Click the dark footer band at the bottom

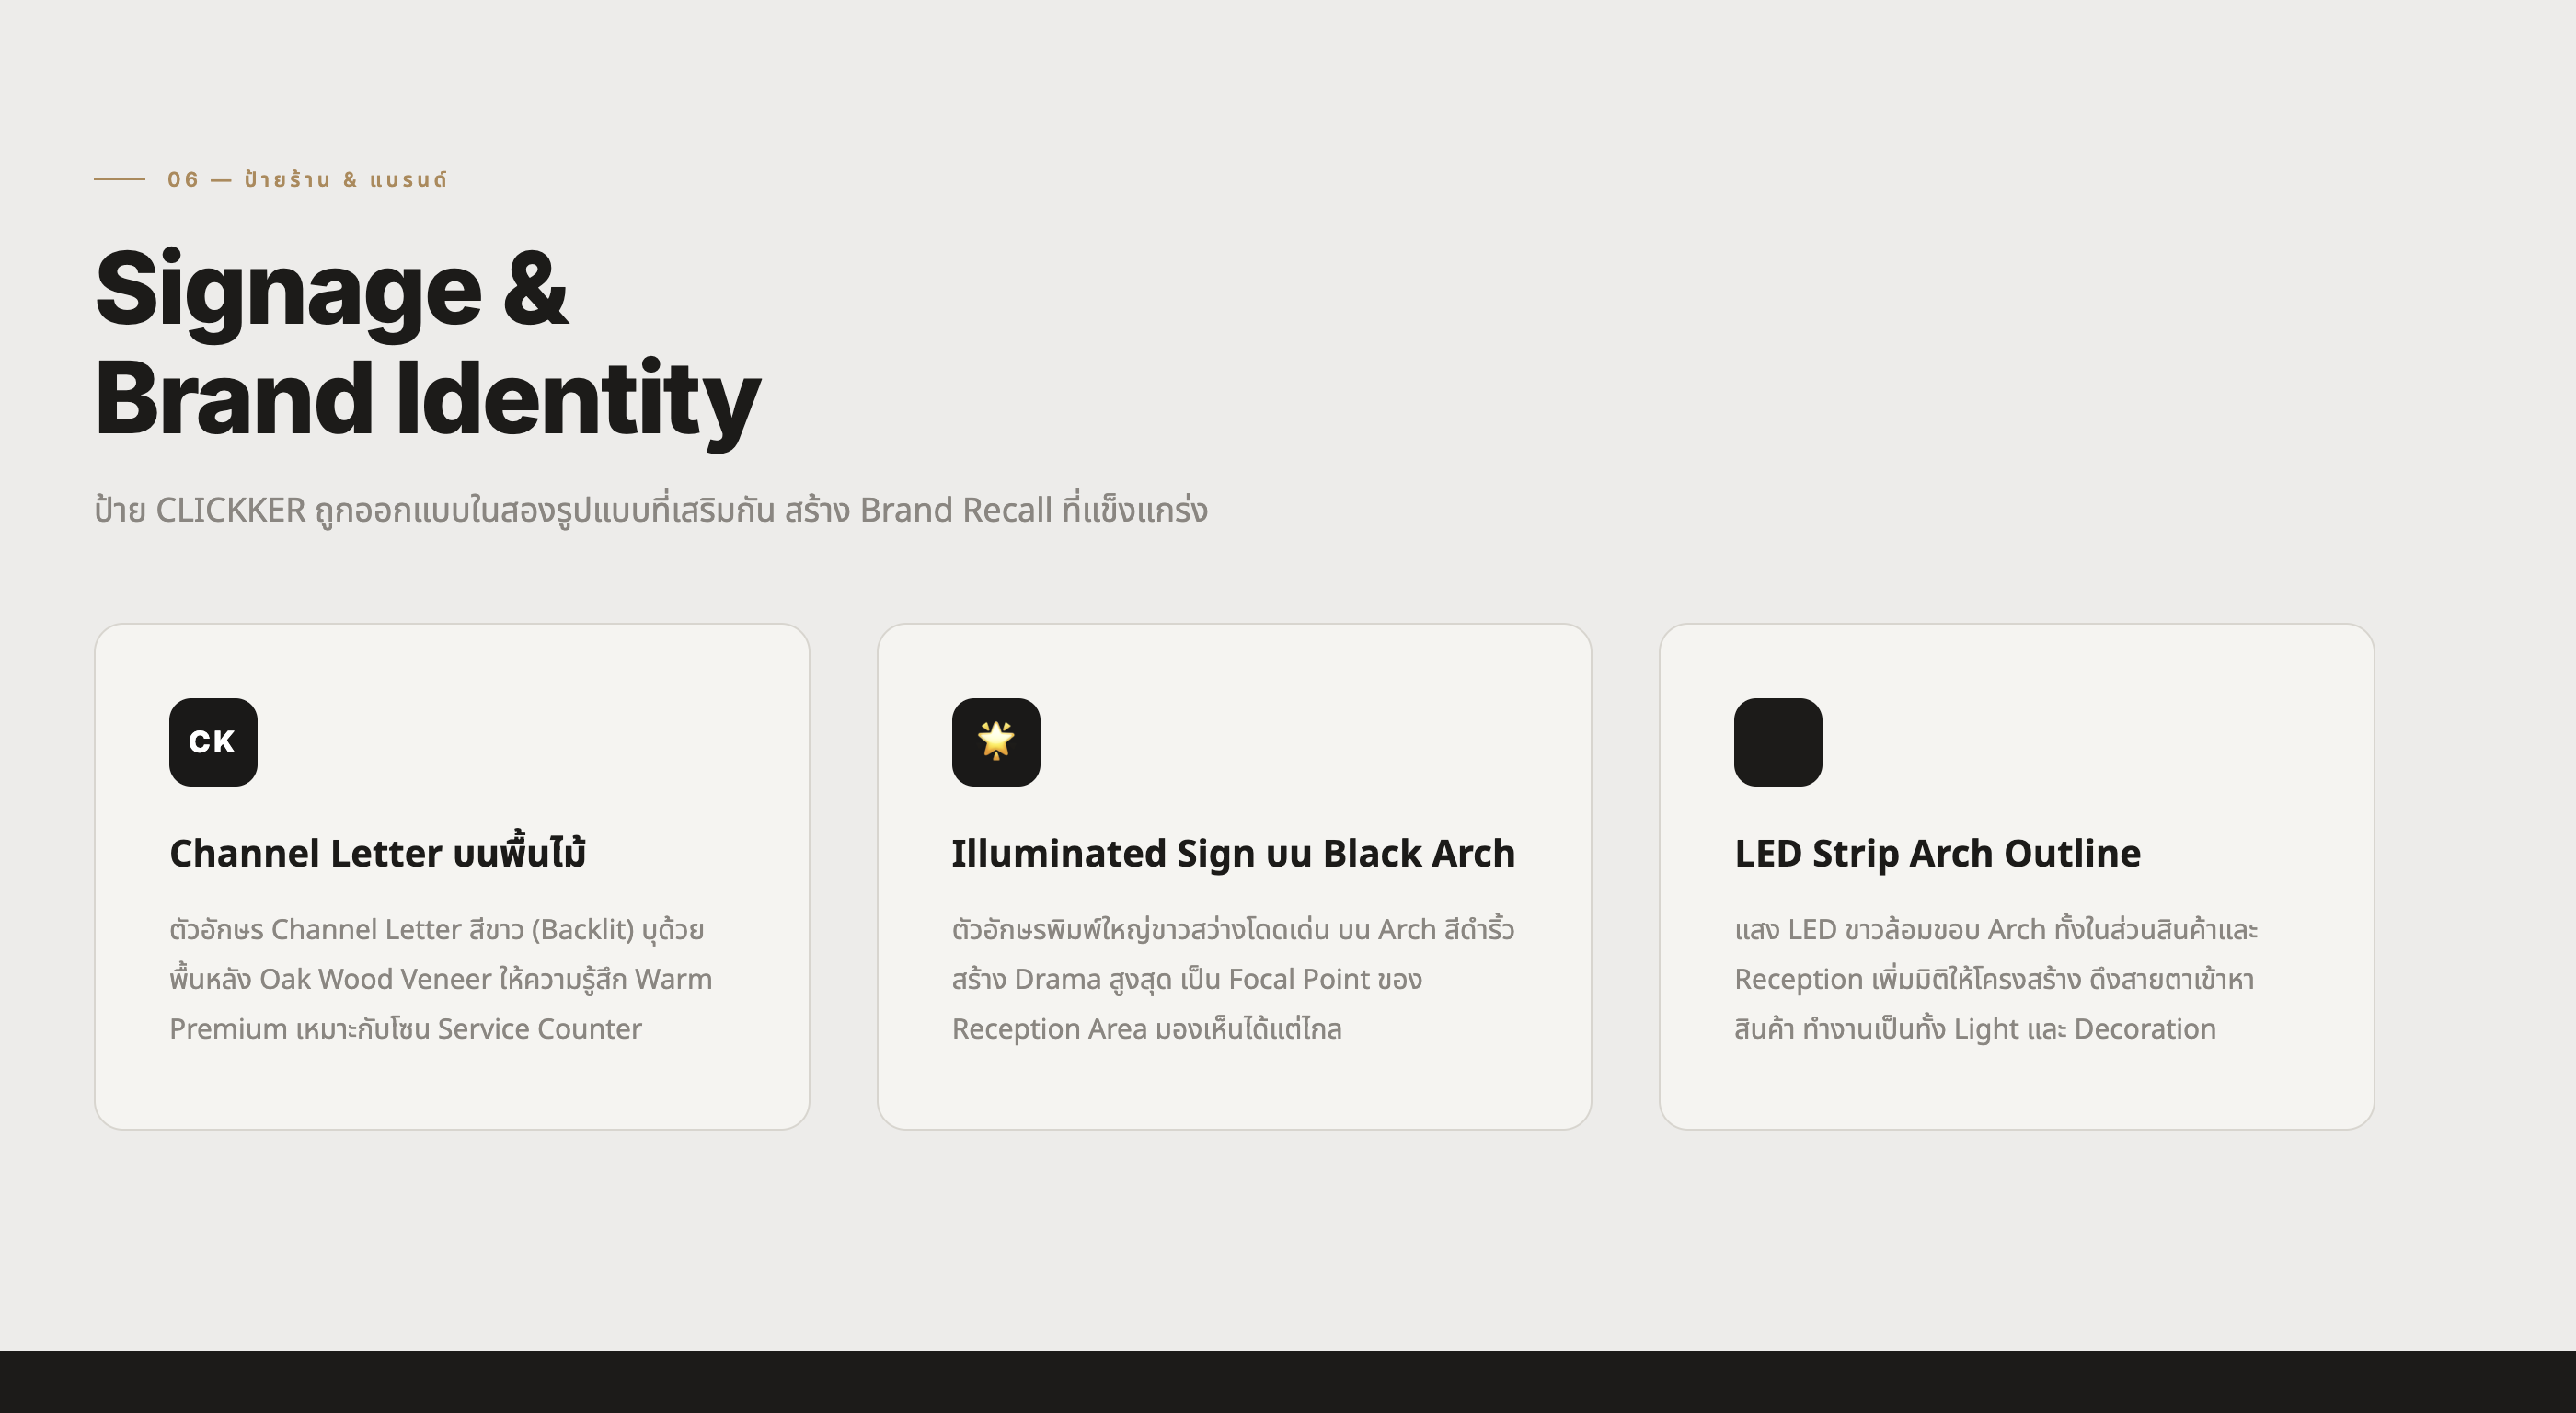(1288, 1382)
